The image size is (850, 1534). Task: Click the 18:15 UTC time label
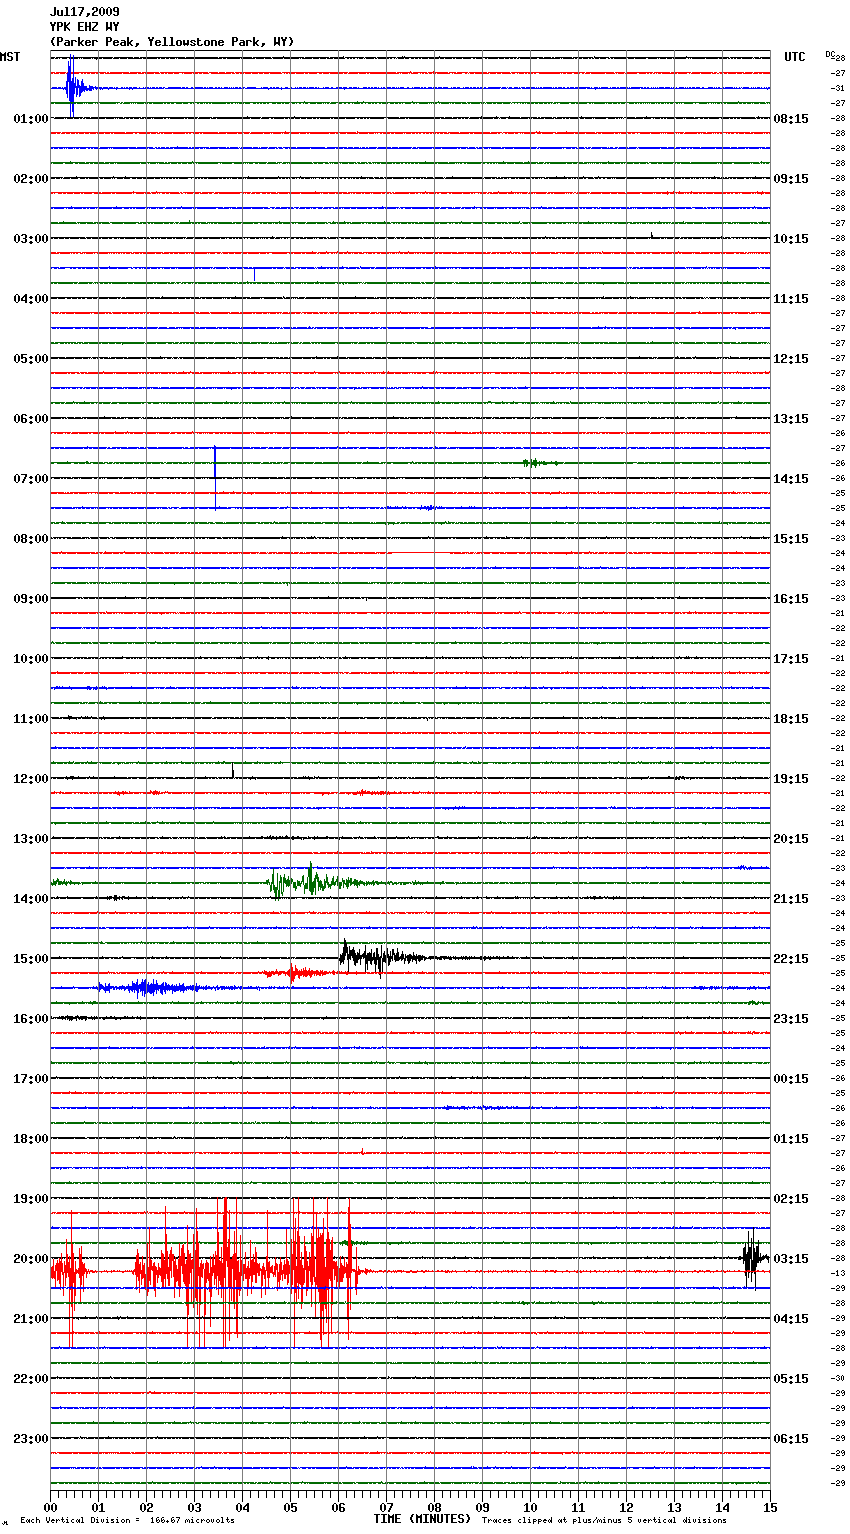pyautogui.click(x=791, y=719)
